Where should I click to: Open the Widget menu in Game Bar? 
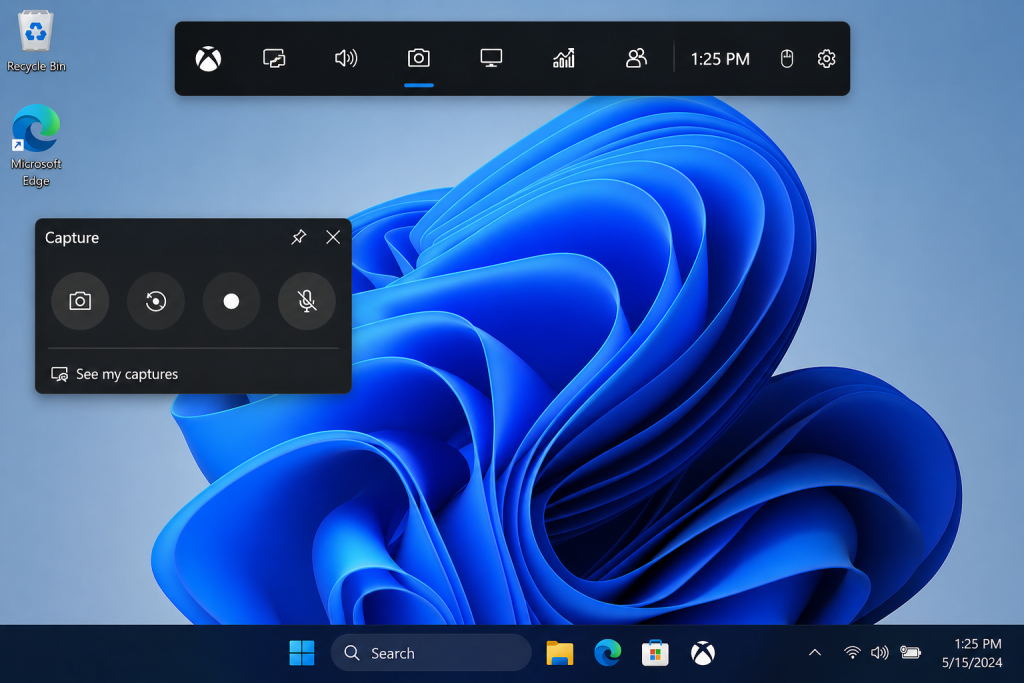click(275, 59)
